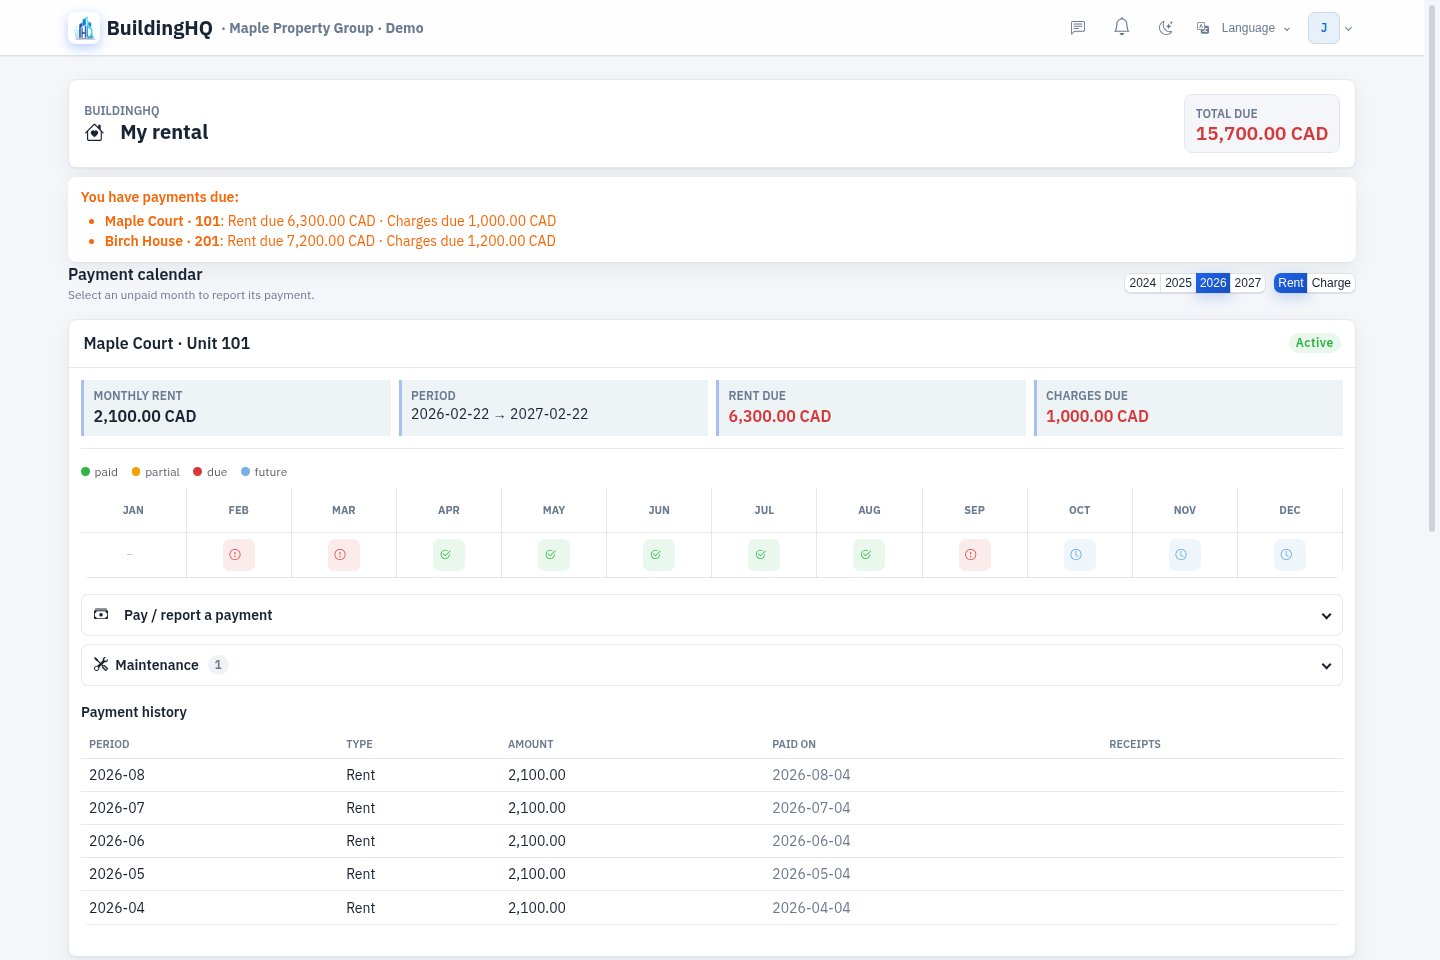
Task: Open the Language dropdown
Action: (x=1244, y=28)
